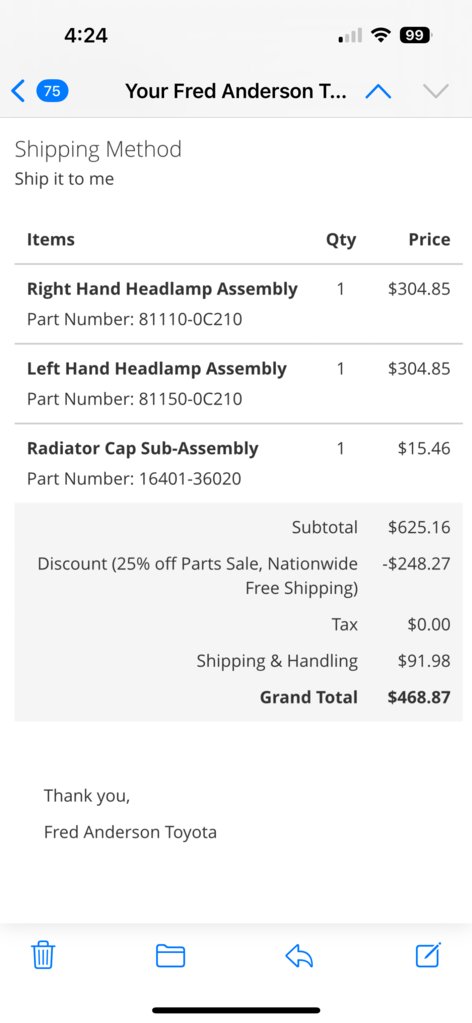Tap the Grand Total $468.87 amount
This screenshot has height=1023, width=472.
pos(418,697)
